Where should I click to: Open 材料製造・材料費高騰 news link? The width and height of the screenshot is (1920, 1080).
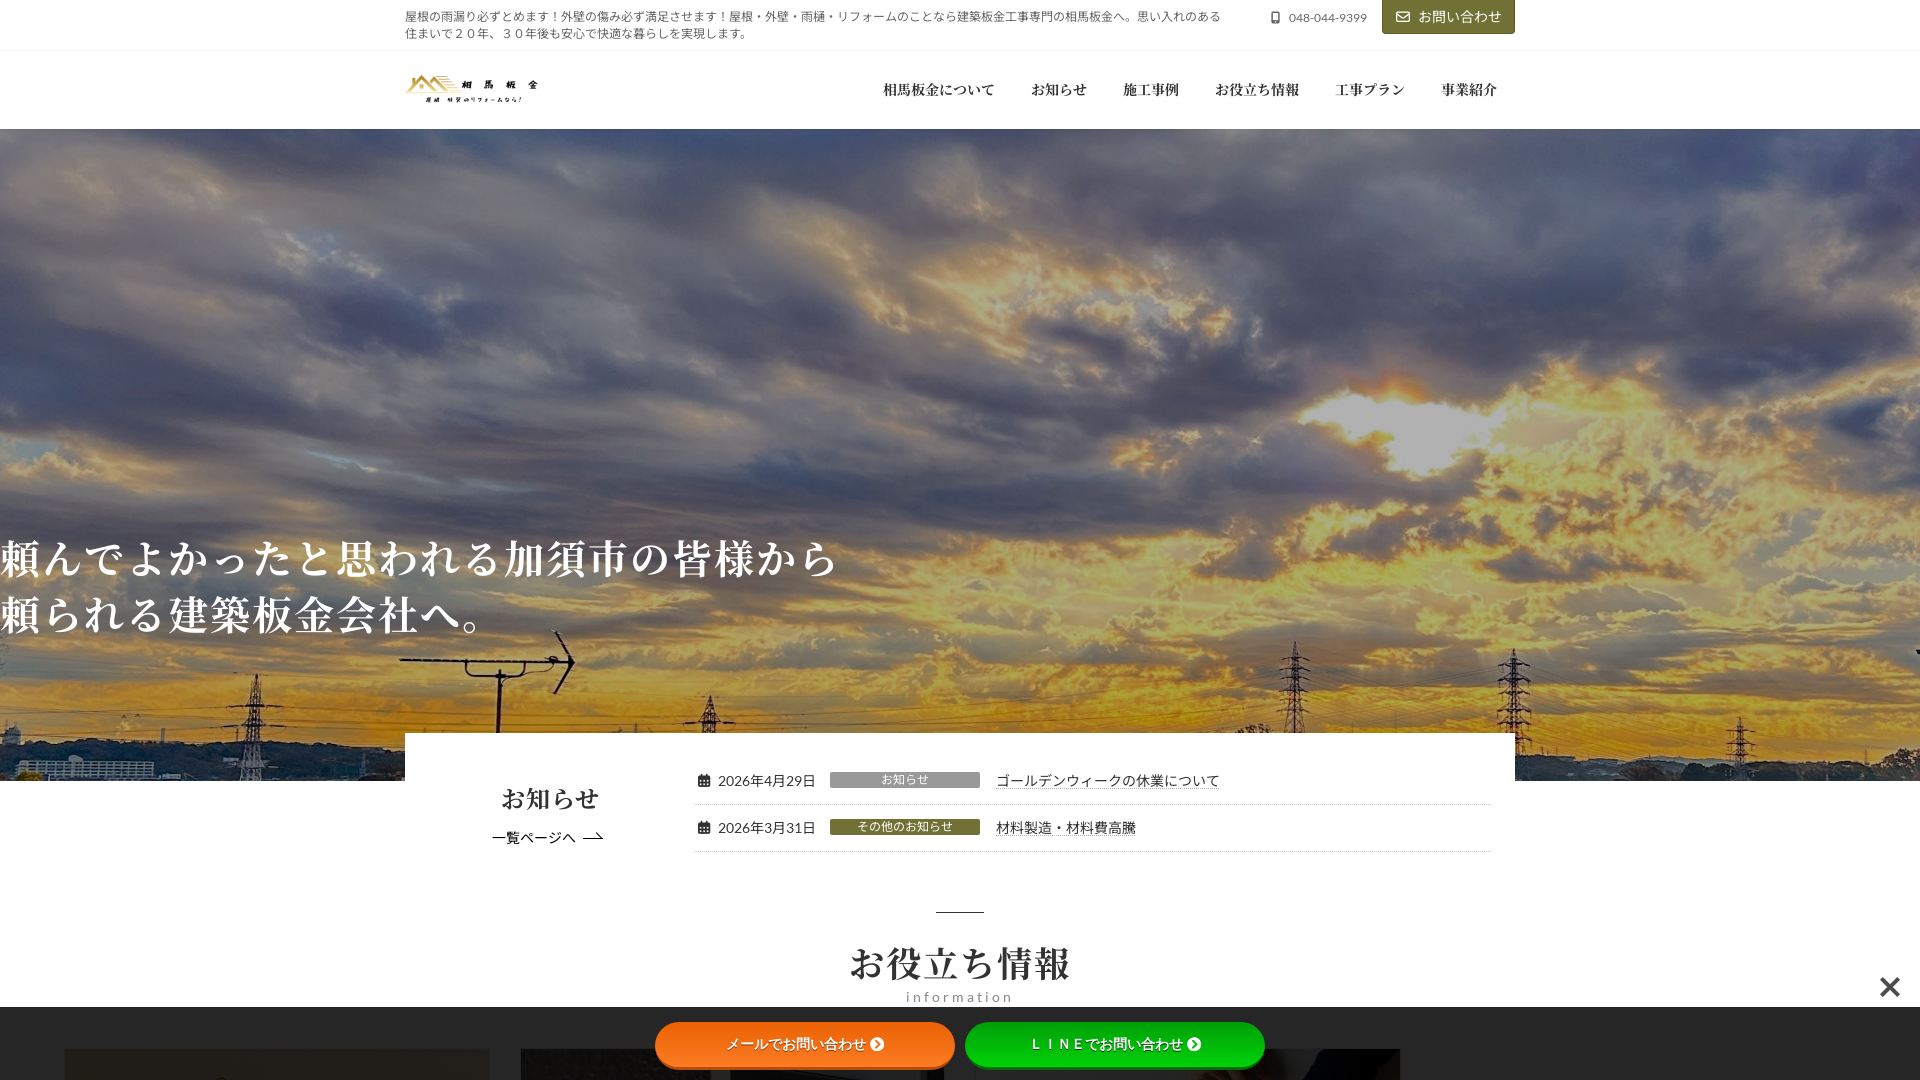point(1065,828)
